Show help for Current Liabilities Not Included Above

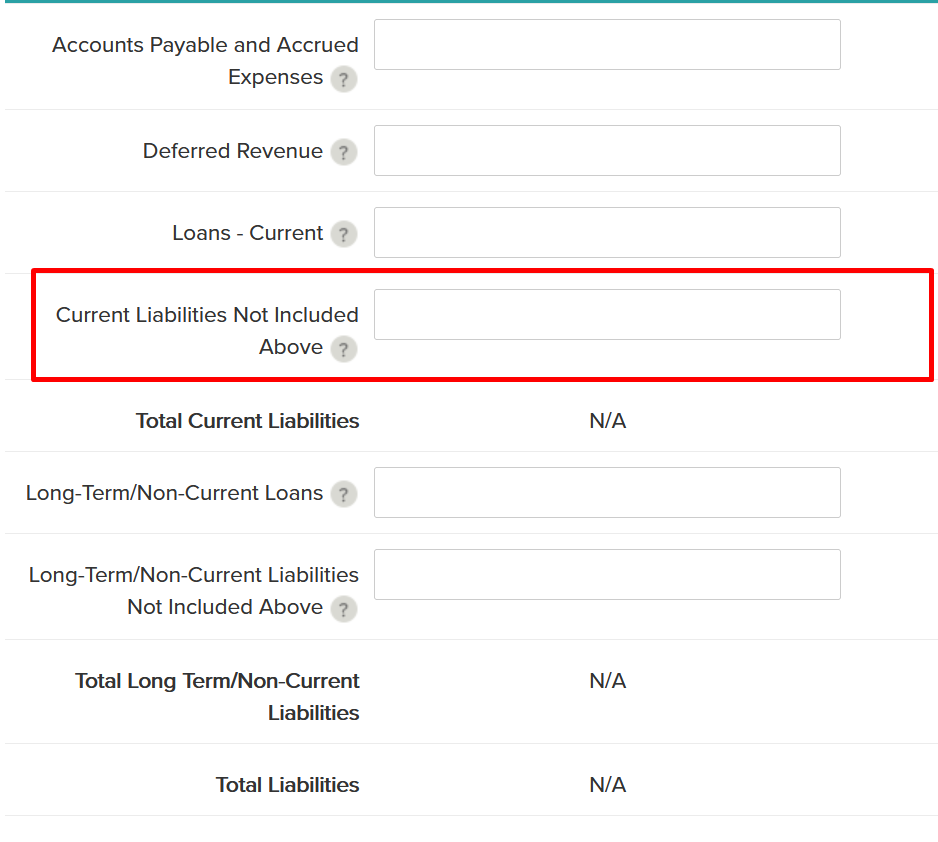343,349
